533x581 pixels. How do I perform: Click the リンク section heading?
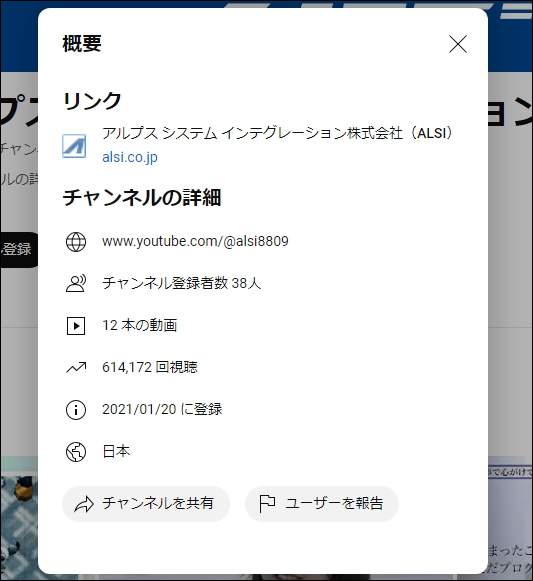click(92, 101)
